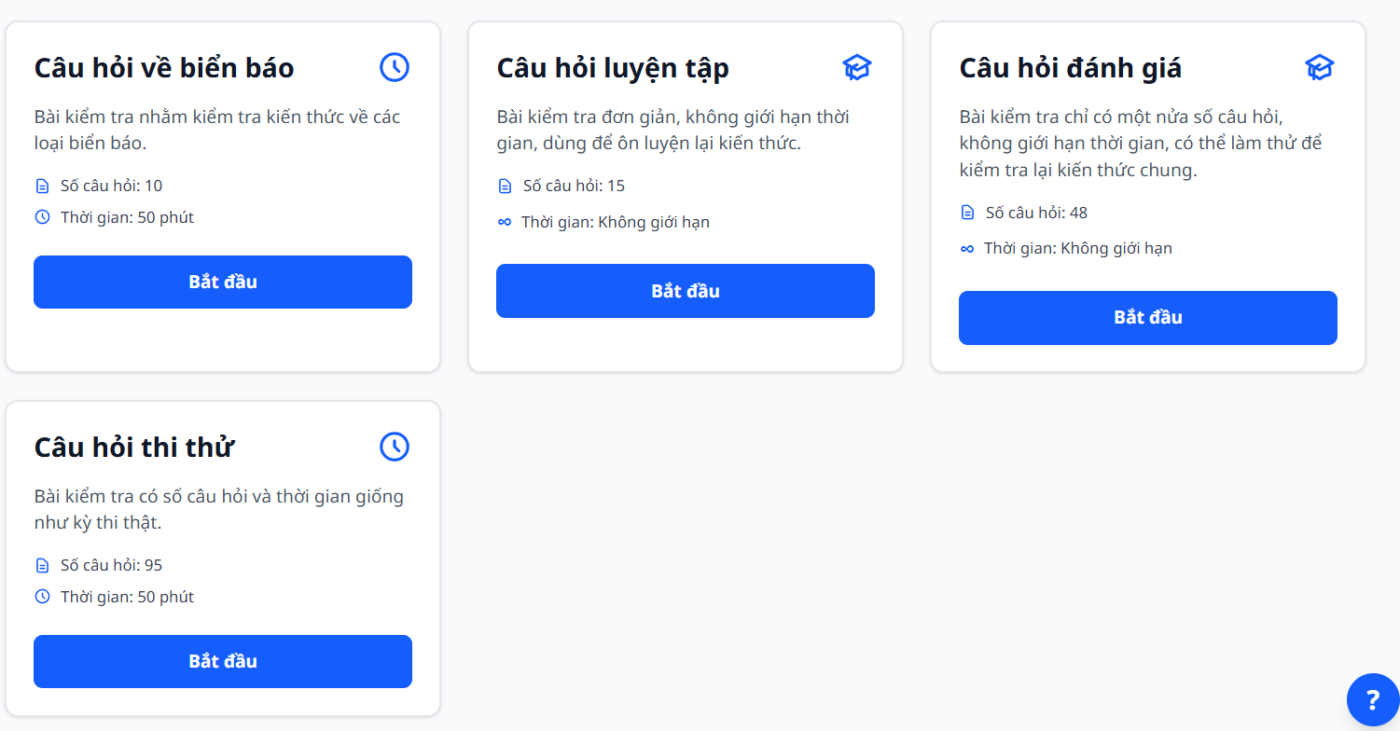The height and width of the screenshot is (731, 1400).
Task: Click the clock icon on the thi thử card
Action: coord(395,446)
